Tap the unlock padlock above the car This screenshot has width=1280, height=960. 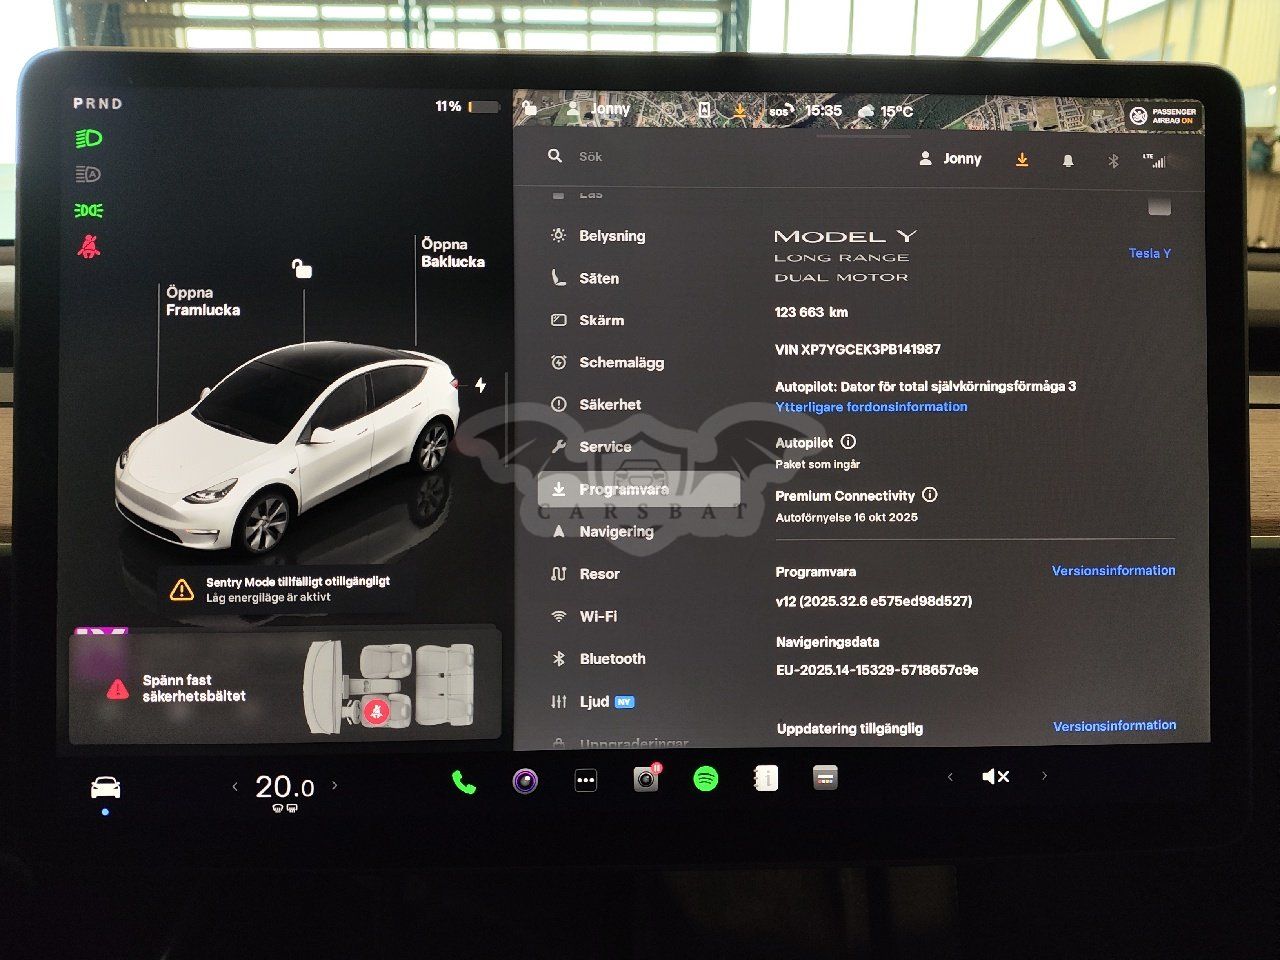tap(301, 267)
